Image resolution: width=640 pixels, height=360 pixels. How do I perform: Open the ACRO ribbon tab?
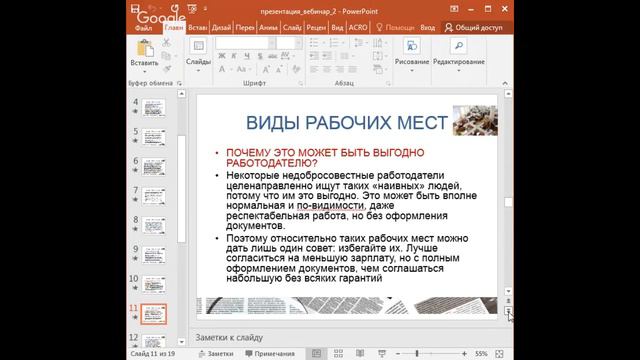[358, 28]
